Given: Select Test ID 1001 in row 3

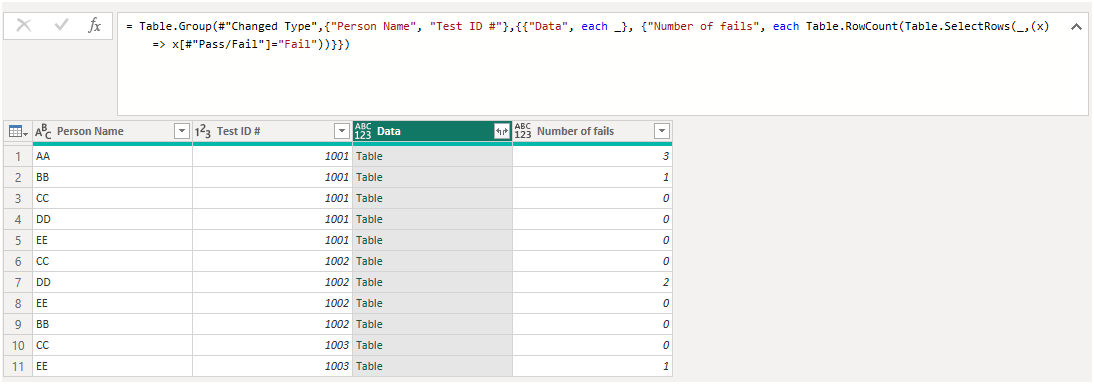Looking at the screenshot, I should click(272, 198).
